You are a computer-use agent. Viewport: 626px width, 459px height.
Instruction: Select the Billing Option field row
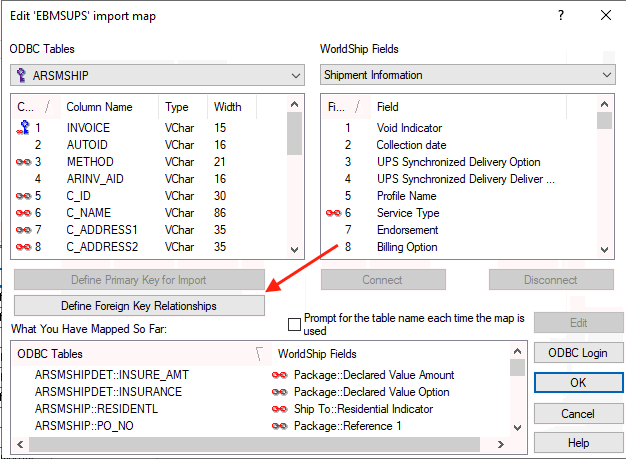click(407, 247)
